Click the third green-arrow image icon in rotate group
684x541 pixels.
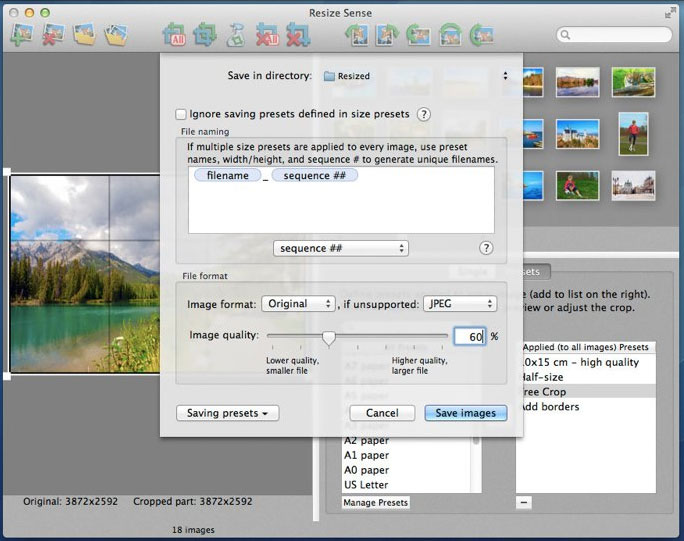[418, 35]
